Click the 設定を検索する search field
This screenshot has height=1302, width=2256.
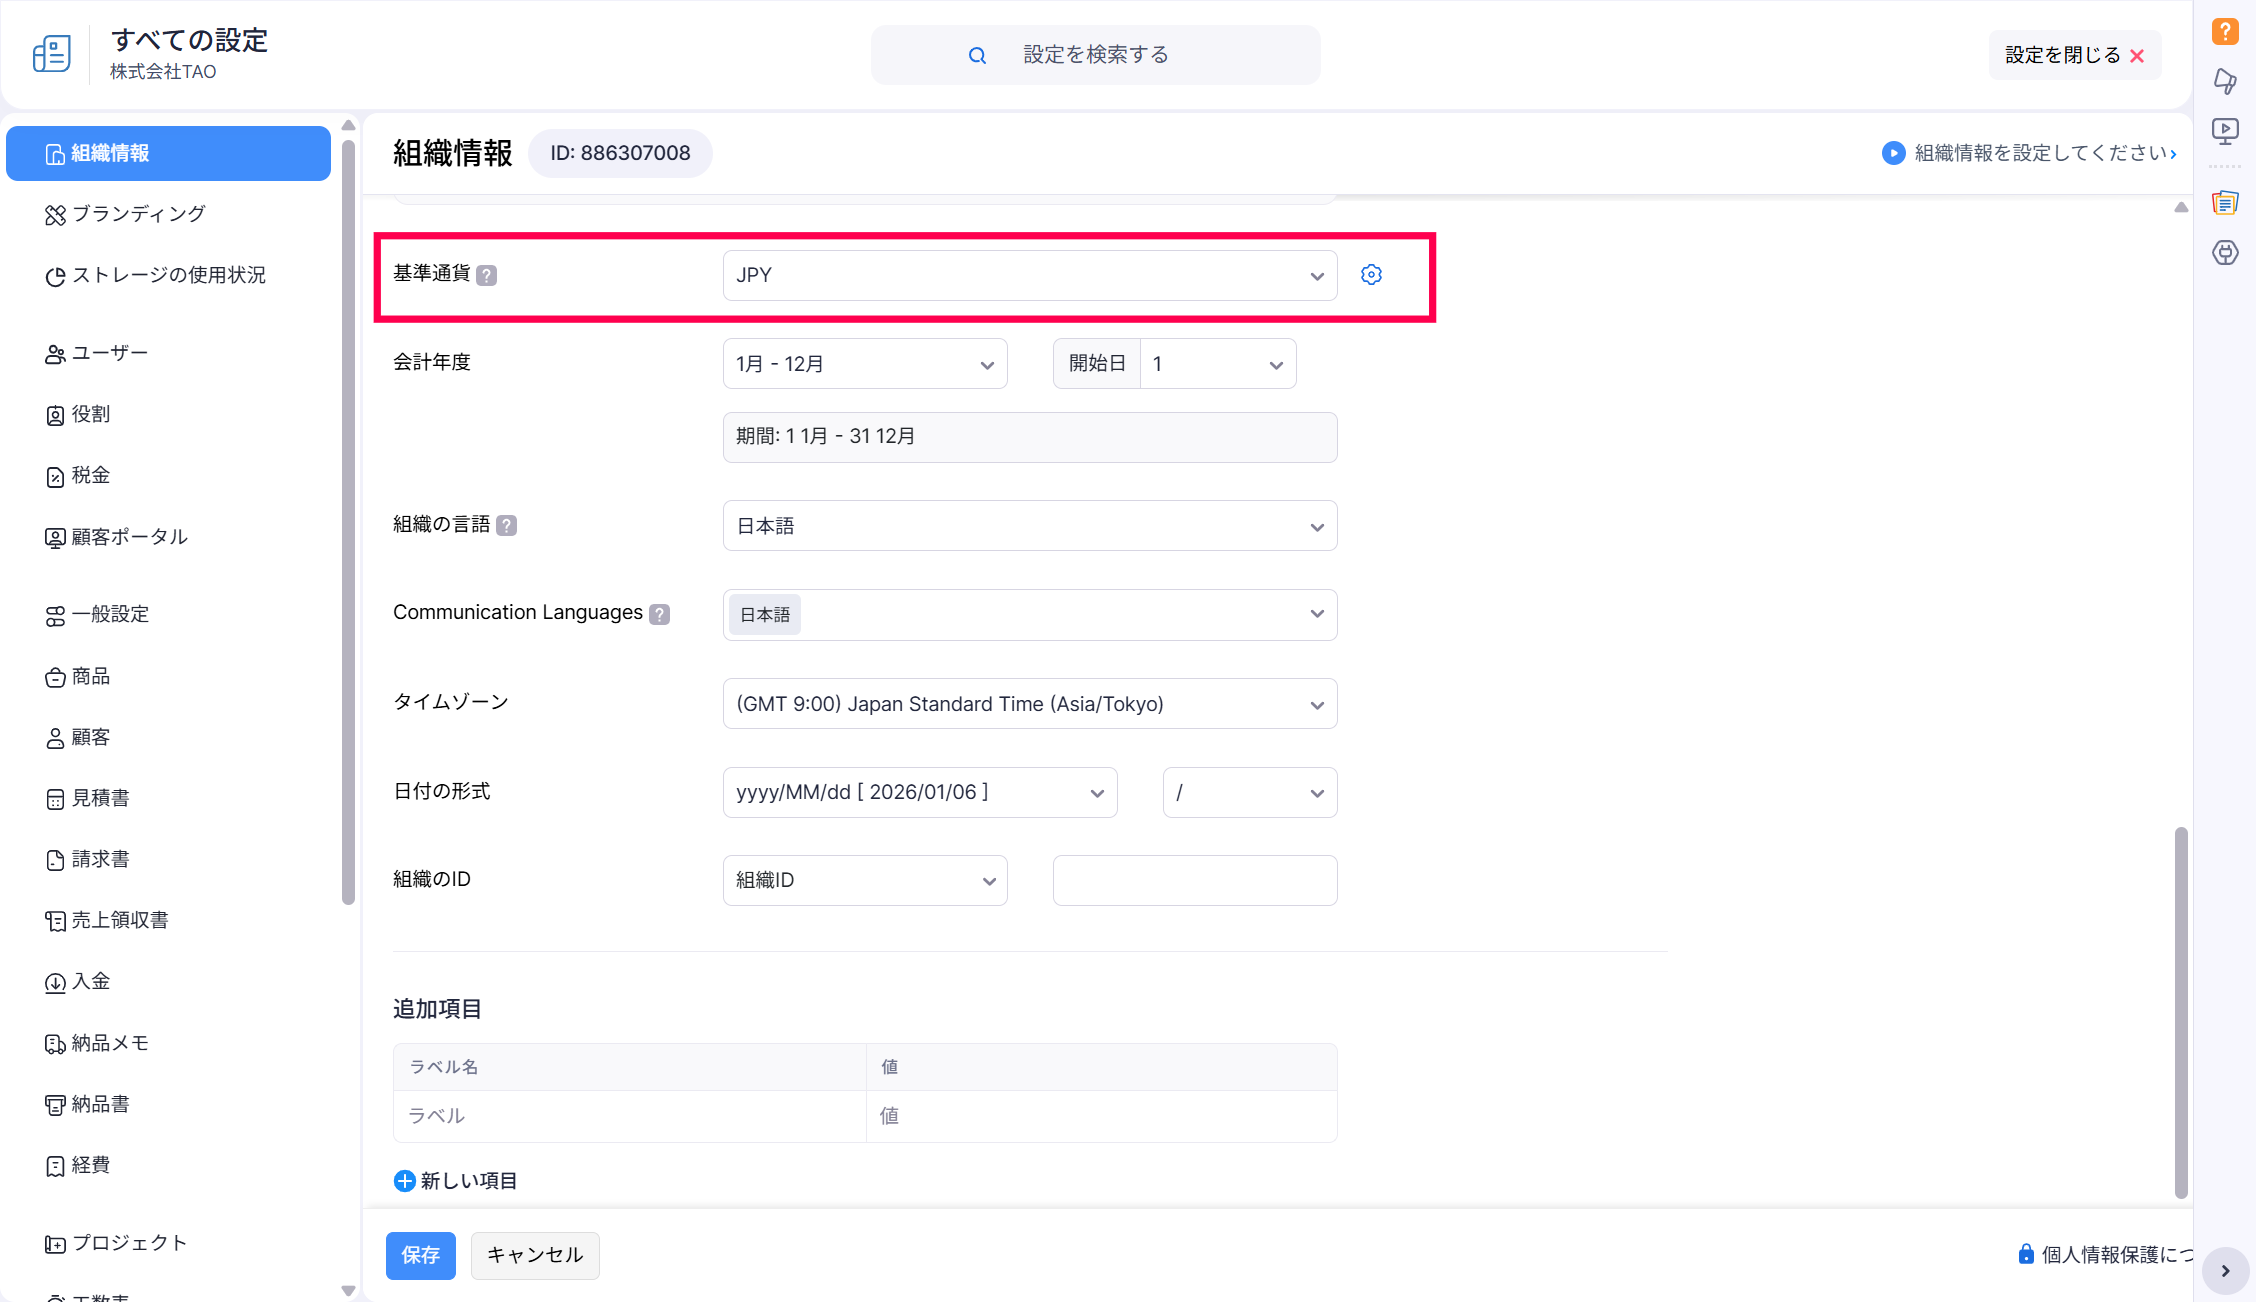[x=1095, y=55]
